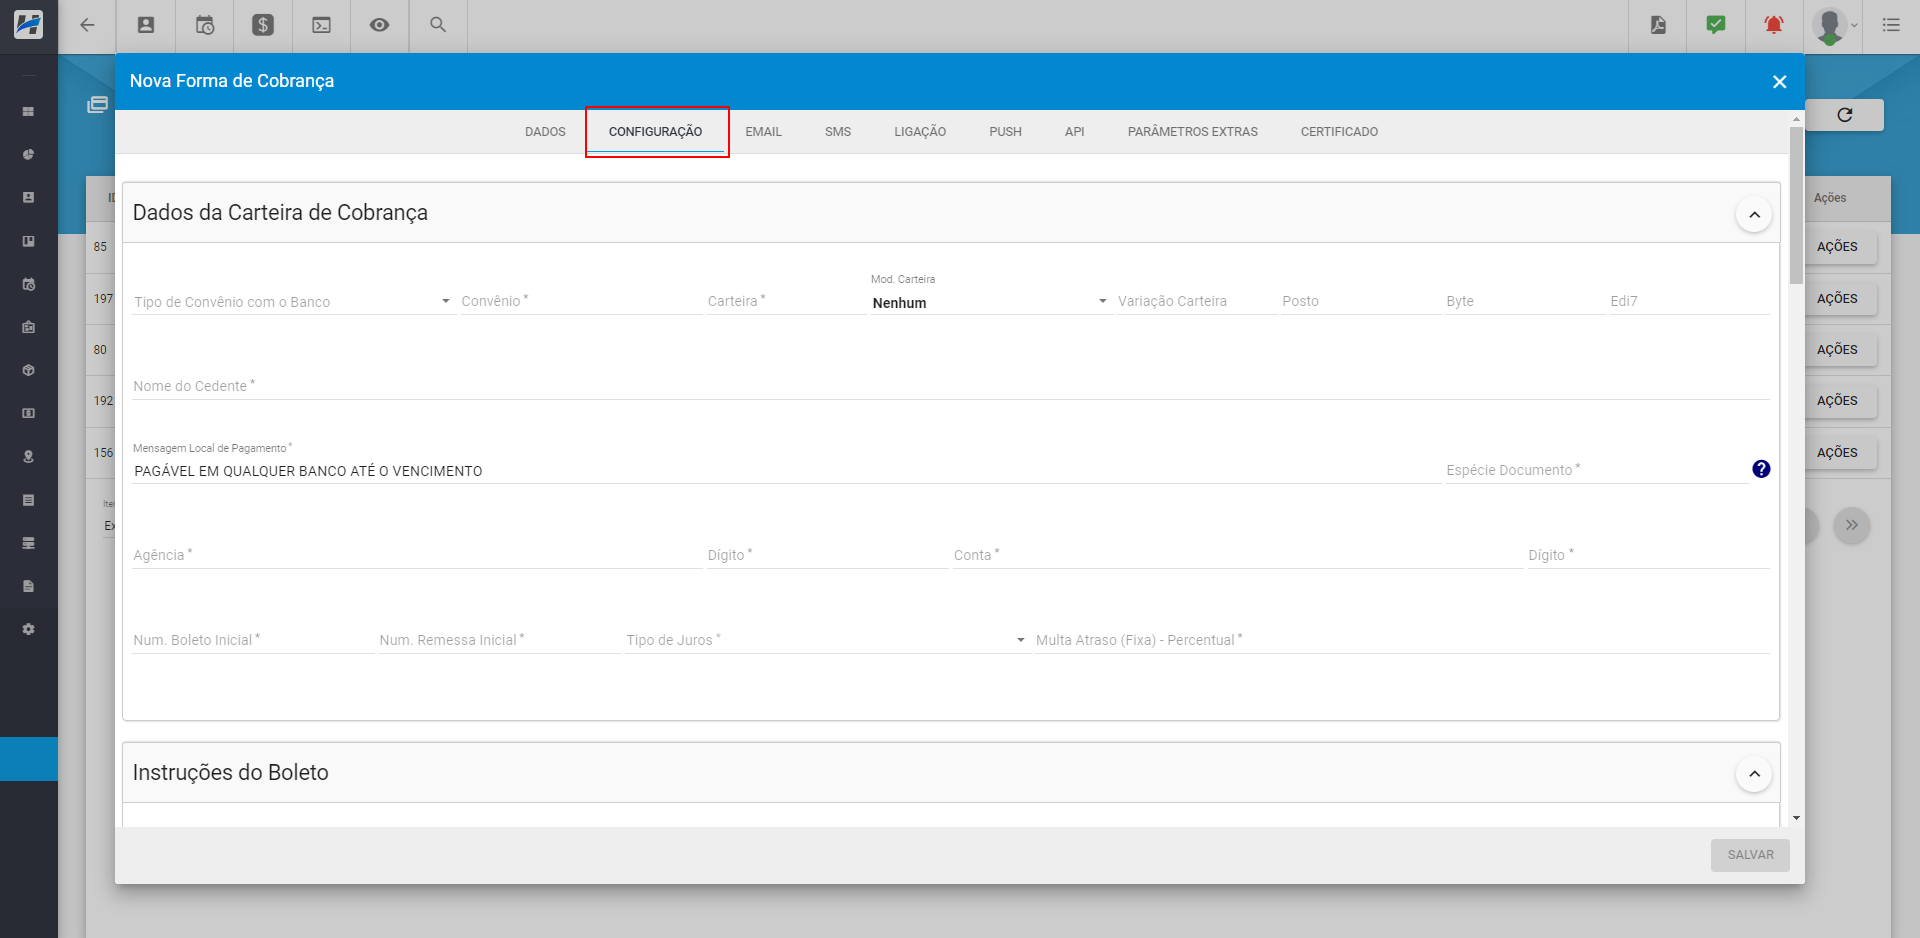The image size is (1920, 938).
Task: Open Tipo de Convênio com o Banco dropdown
Action: click(x=293, y=302)
